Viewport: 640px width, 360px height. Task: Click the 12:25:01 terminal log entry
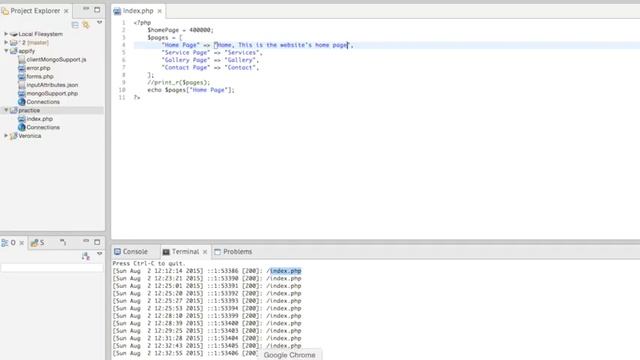pyautogui.click(x=207, y=286)
